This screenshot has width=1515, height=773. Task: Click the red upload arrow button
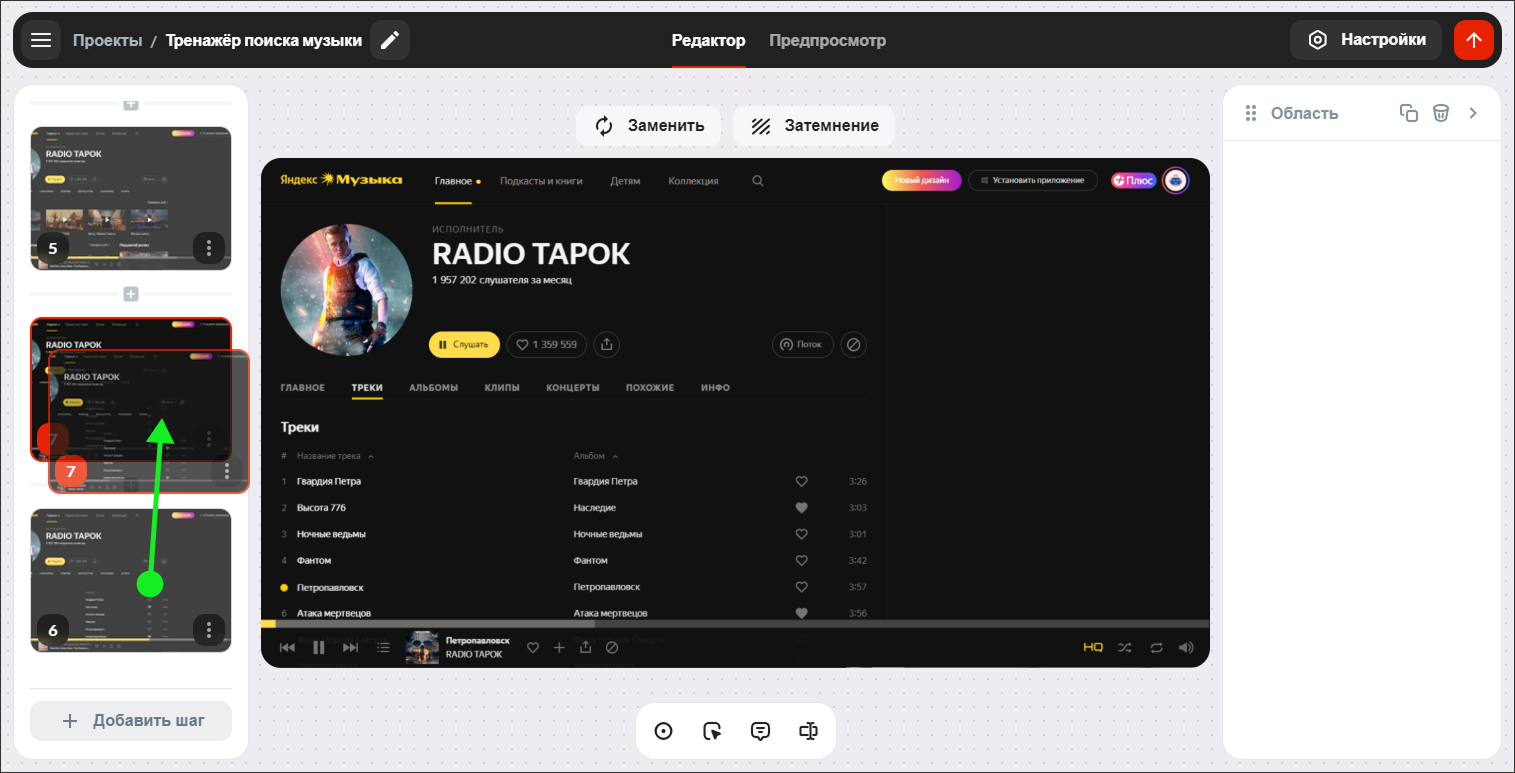(1473, 40)
